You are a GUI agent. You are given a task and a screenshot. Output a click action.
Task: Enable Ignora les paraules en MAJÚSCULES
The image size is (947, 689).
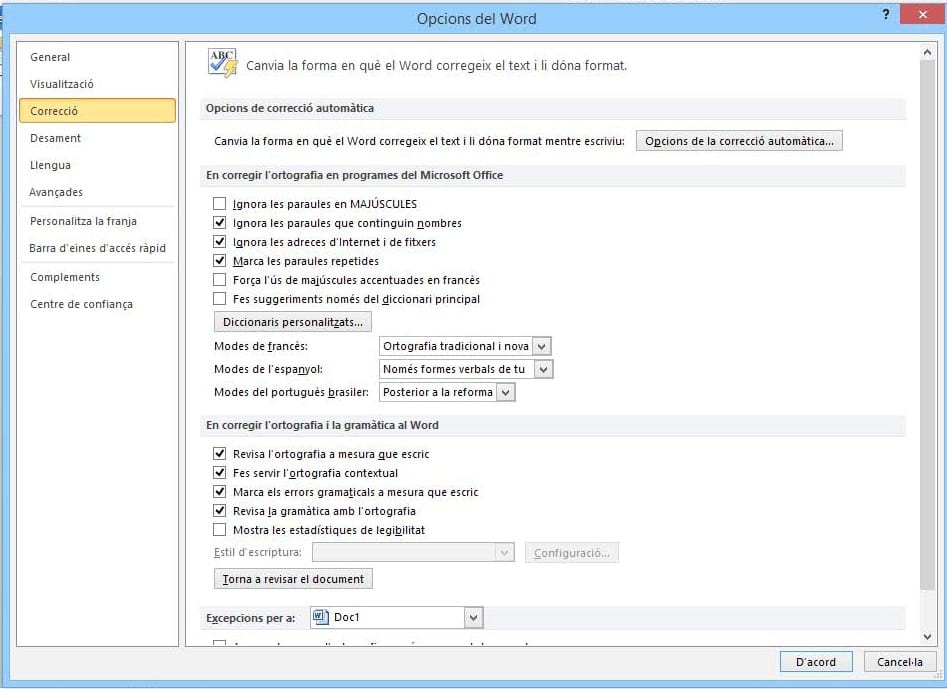pyautogui.click(x=220, y=204)
